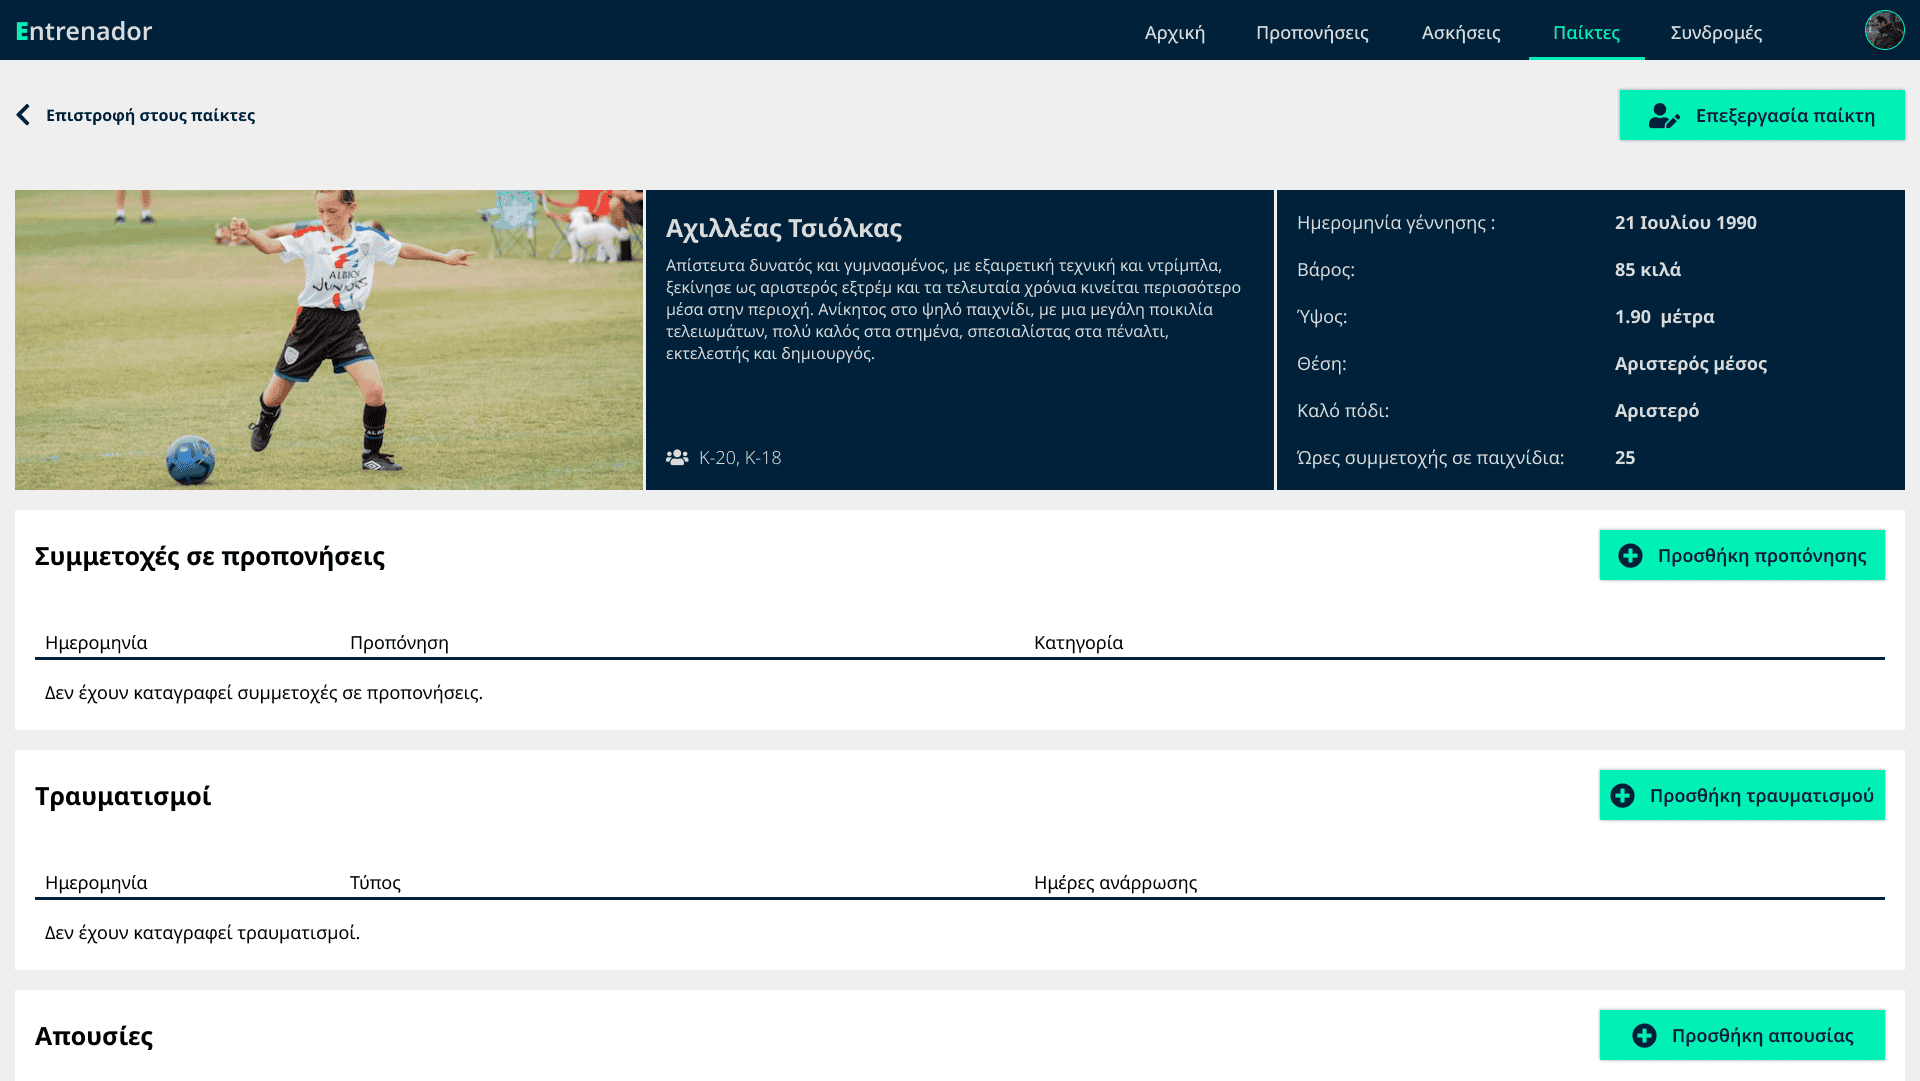
Task: Click the Προπόνηση column header
Action: (x=399, y=642)
